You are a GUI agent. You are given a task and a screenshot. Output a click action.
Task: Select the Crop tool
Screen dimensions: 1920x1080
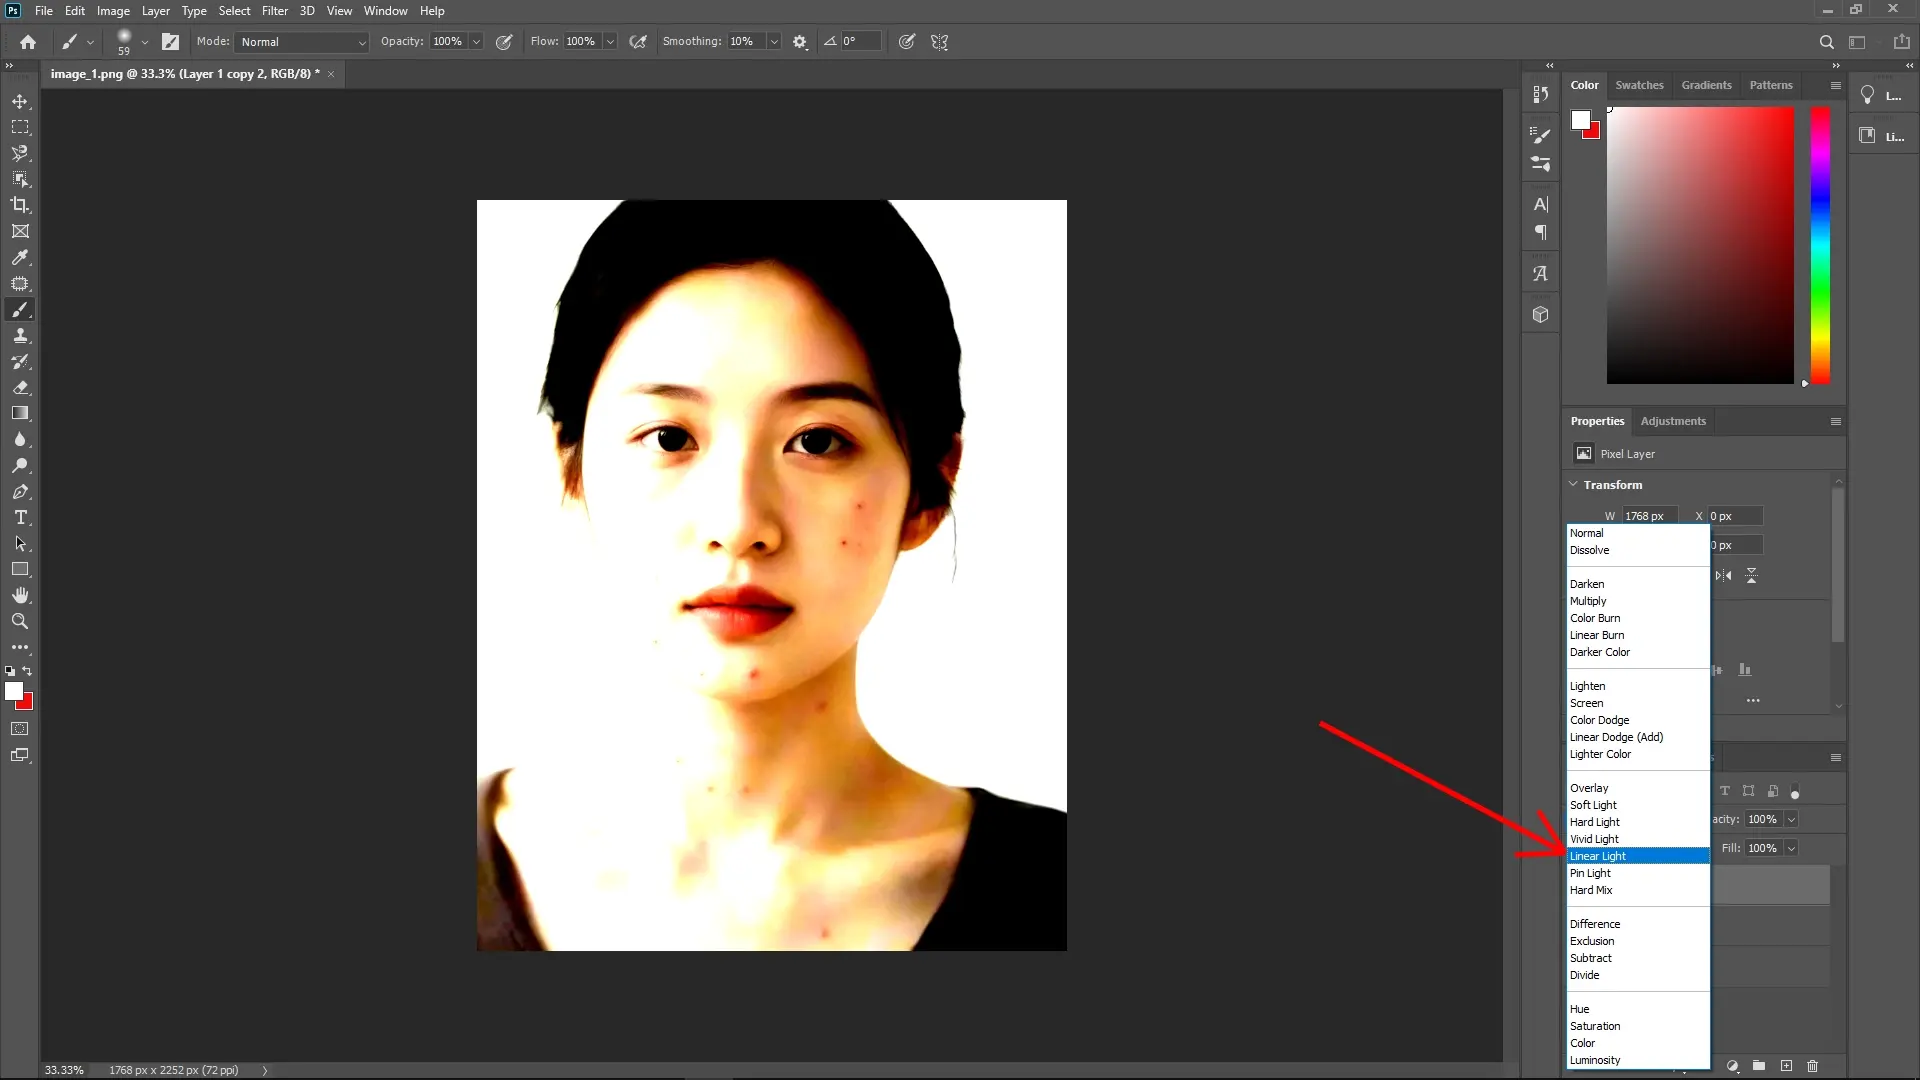pyautogui.click(x=20, y=205)
